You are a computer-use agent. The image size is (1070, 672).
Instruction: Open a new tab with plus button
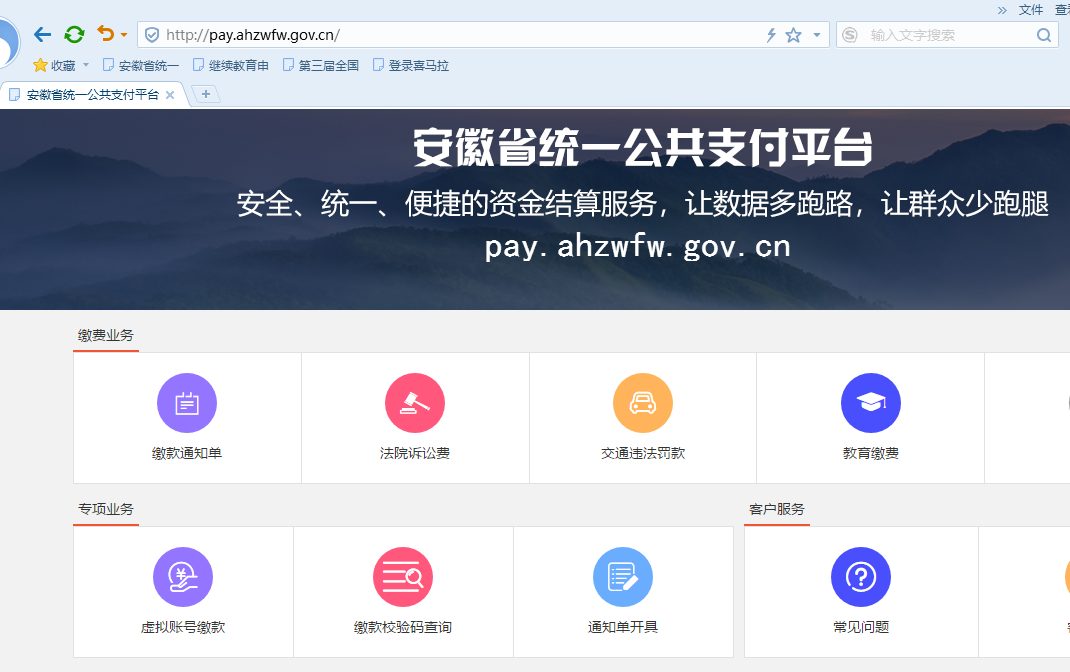[205, 94]
